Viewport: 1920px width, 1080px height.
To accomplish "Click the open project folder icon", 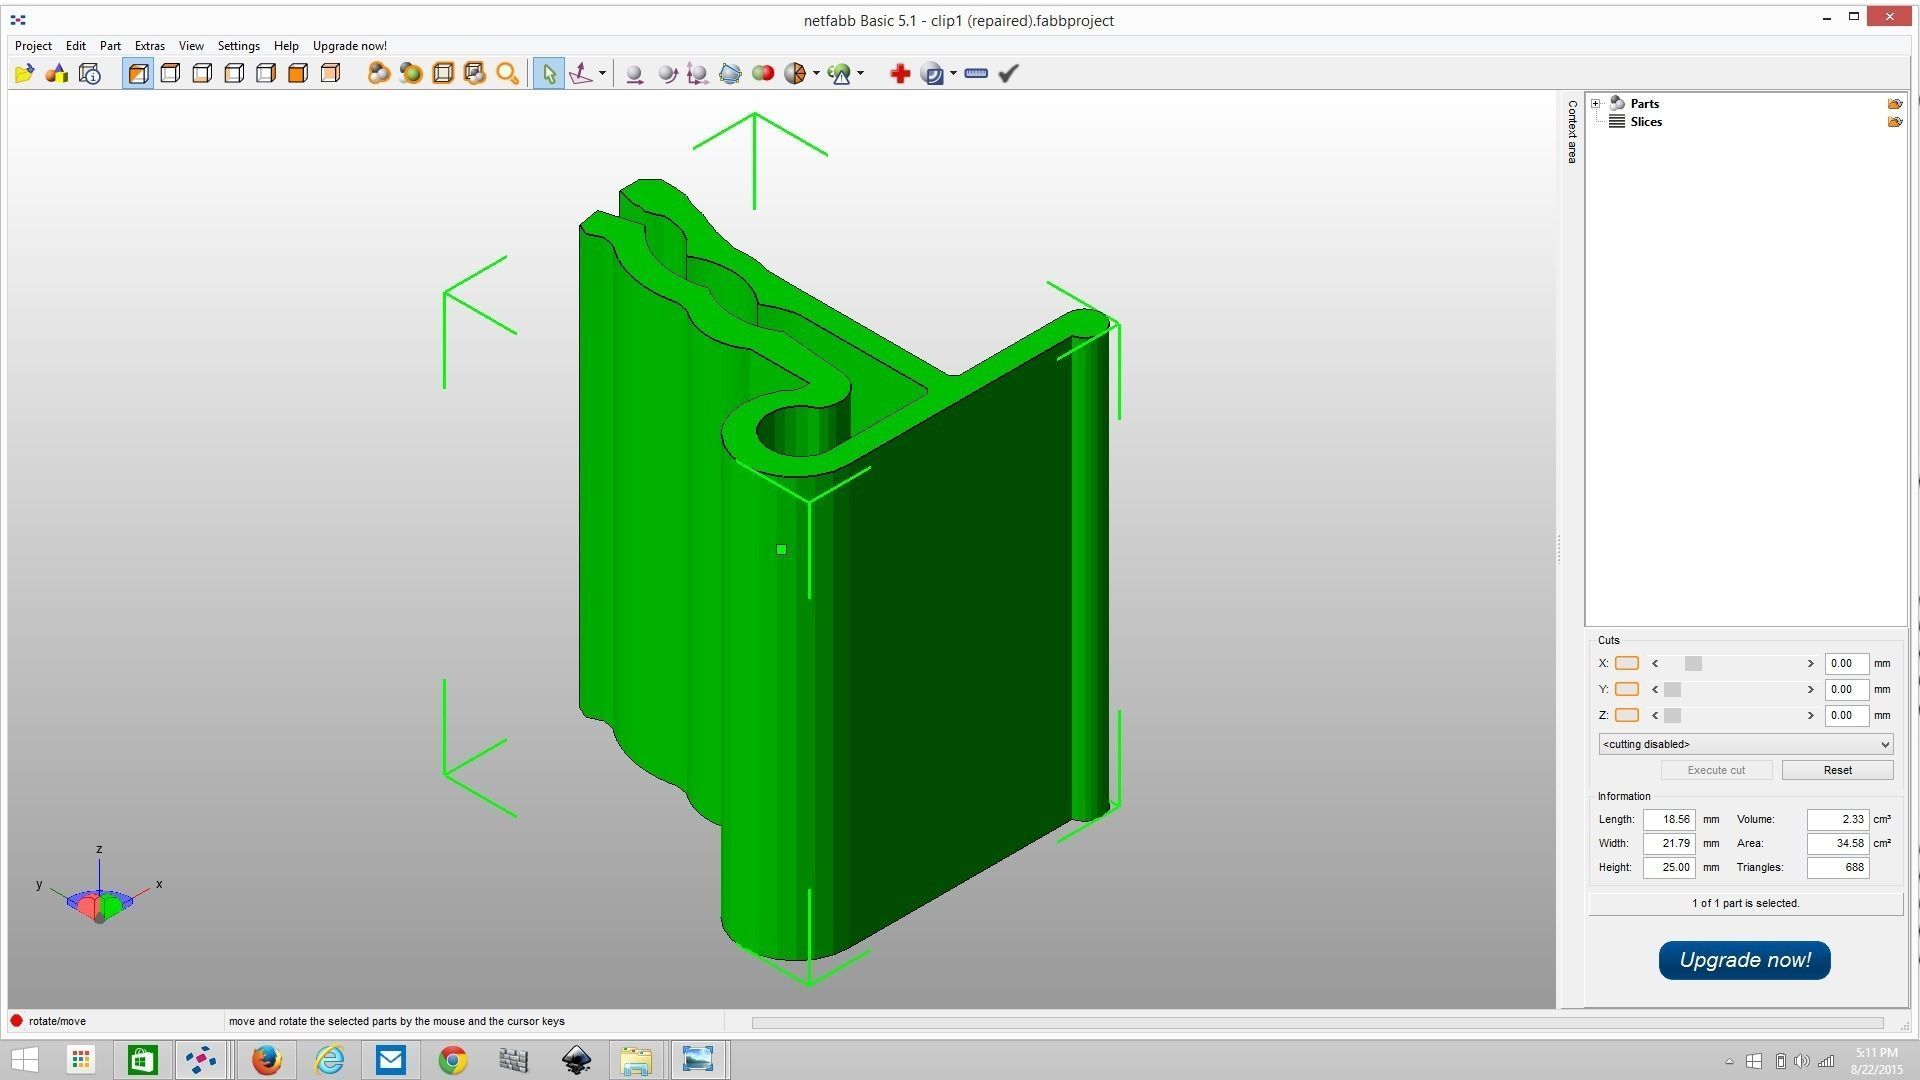I will click(x=24, y=73).
